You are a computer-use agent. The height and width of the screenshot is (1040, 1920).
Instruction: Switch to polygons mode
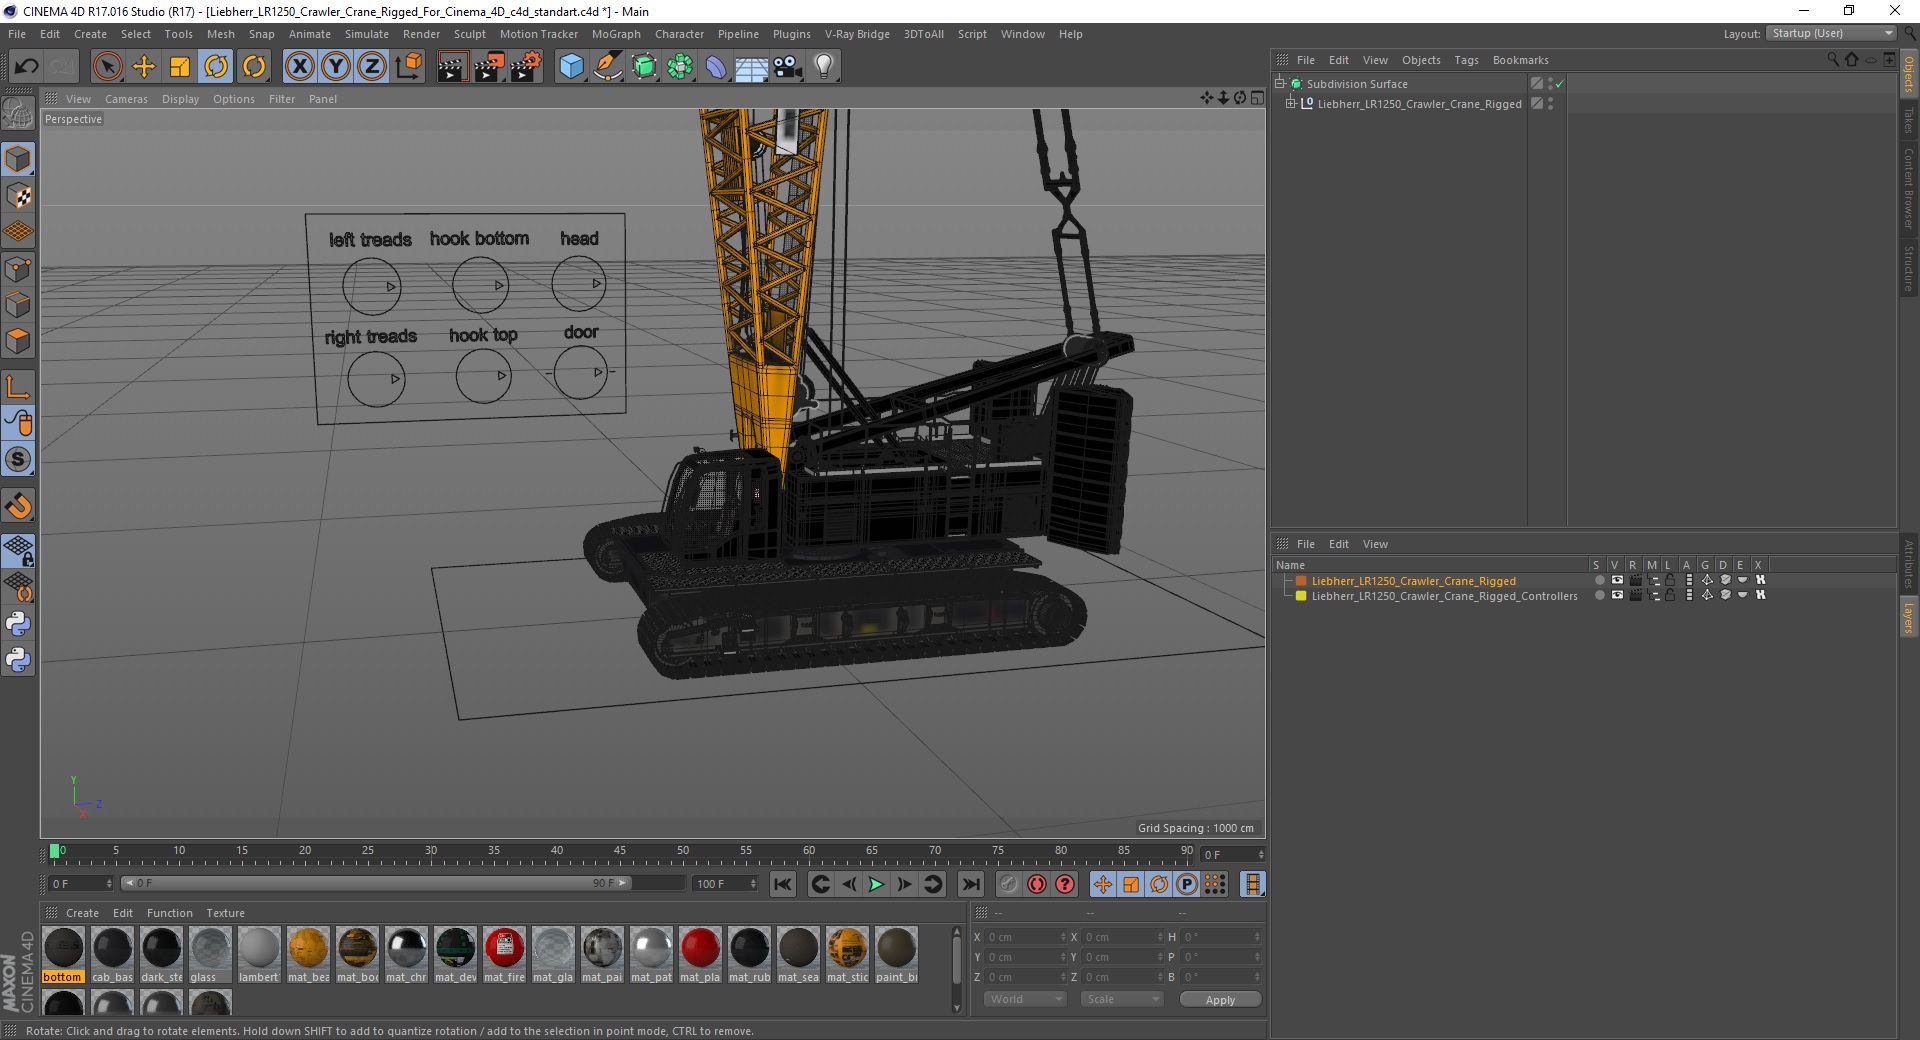pyautogui.click(x=18, y=341)
